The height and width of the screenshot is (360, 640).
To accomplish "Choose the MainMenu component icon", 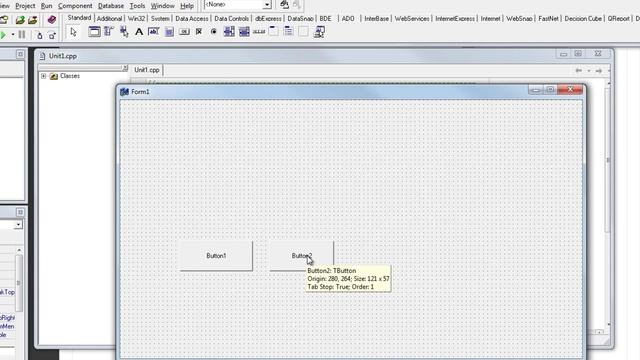I will tap(109, 32).
